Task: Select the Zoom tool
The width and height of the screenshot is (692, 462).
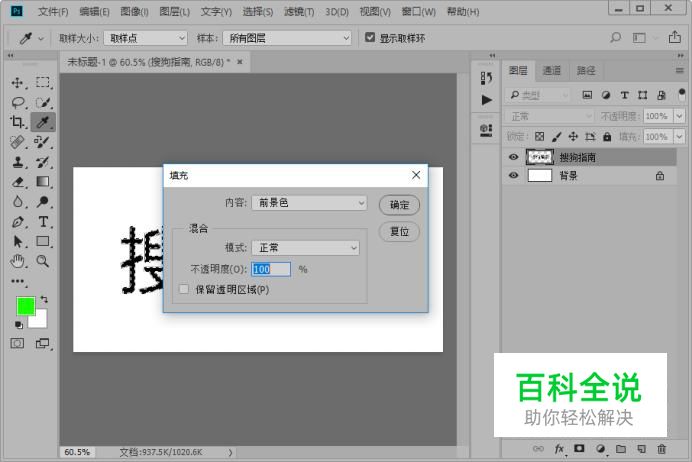Action: (43, 261)
